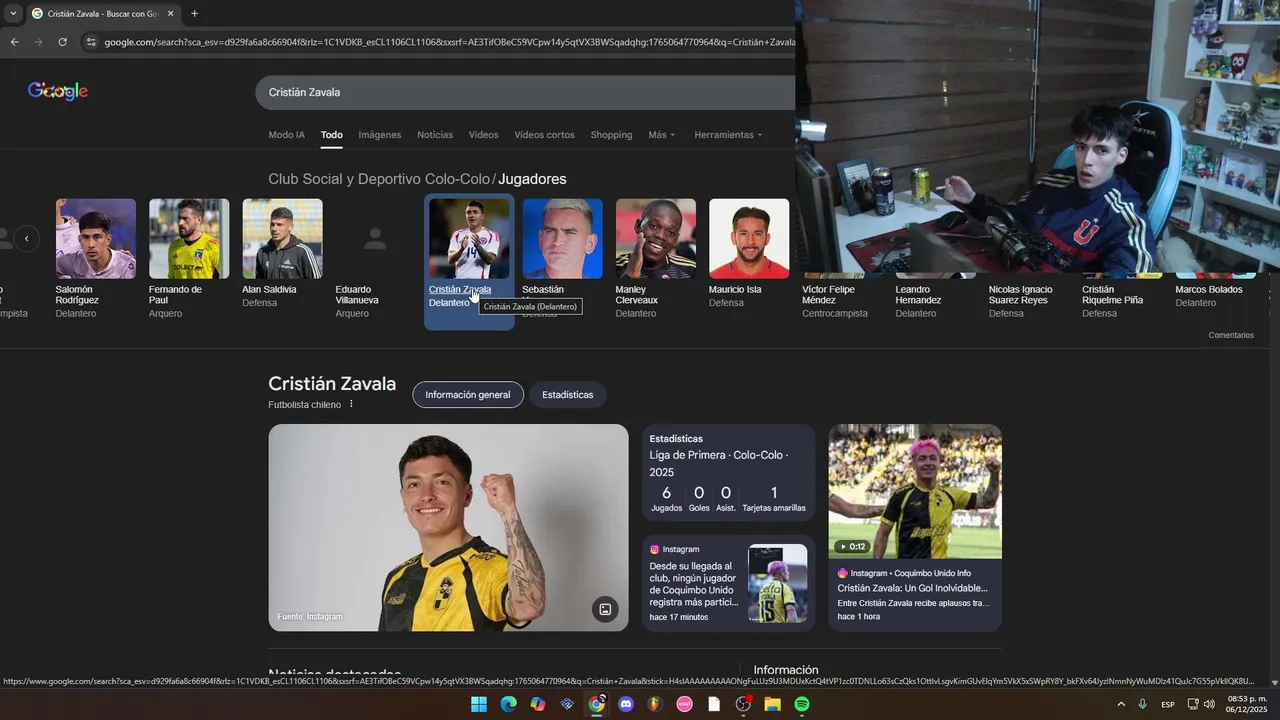Screen dimensions: 1280x720
Task: Open FL Studio from taskbar
Action: [x=655, y=704]
